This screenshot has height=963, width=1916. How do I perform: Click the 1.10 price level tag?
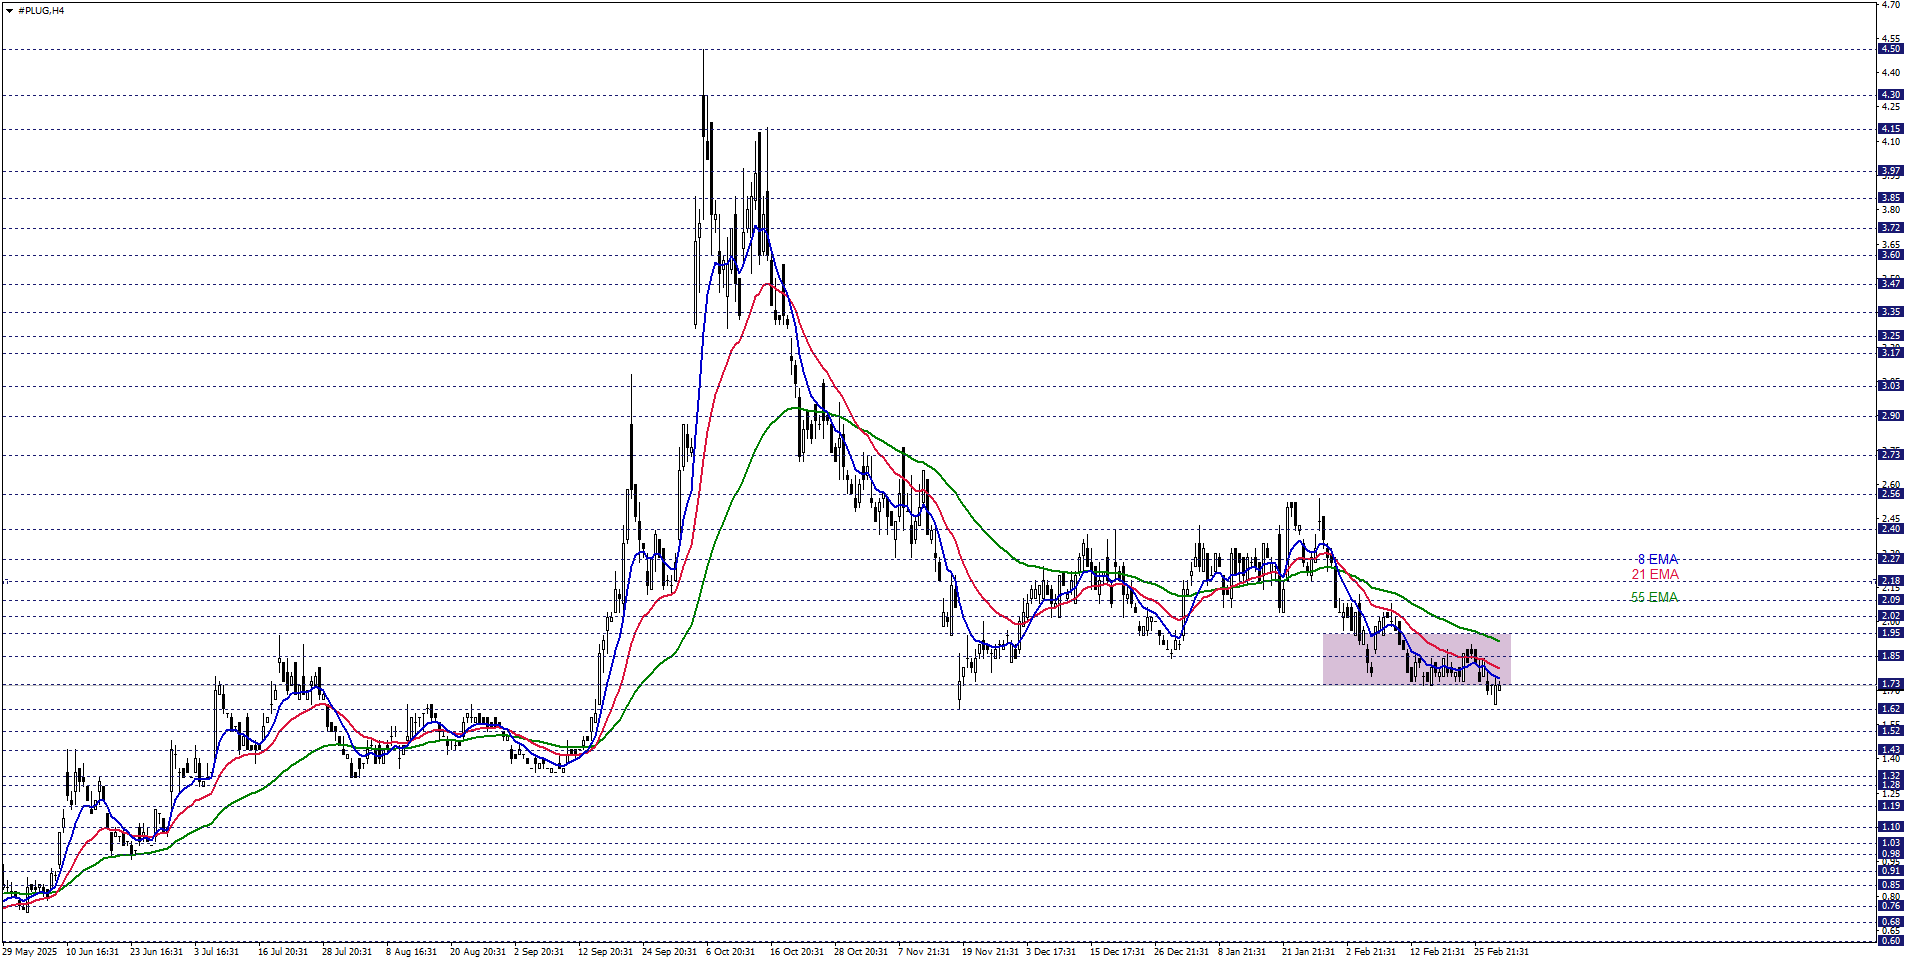[x=1890, y=827]
